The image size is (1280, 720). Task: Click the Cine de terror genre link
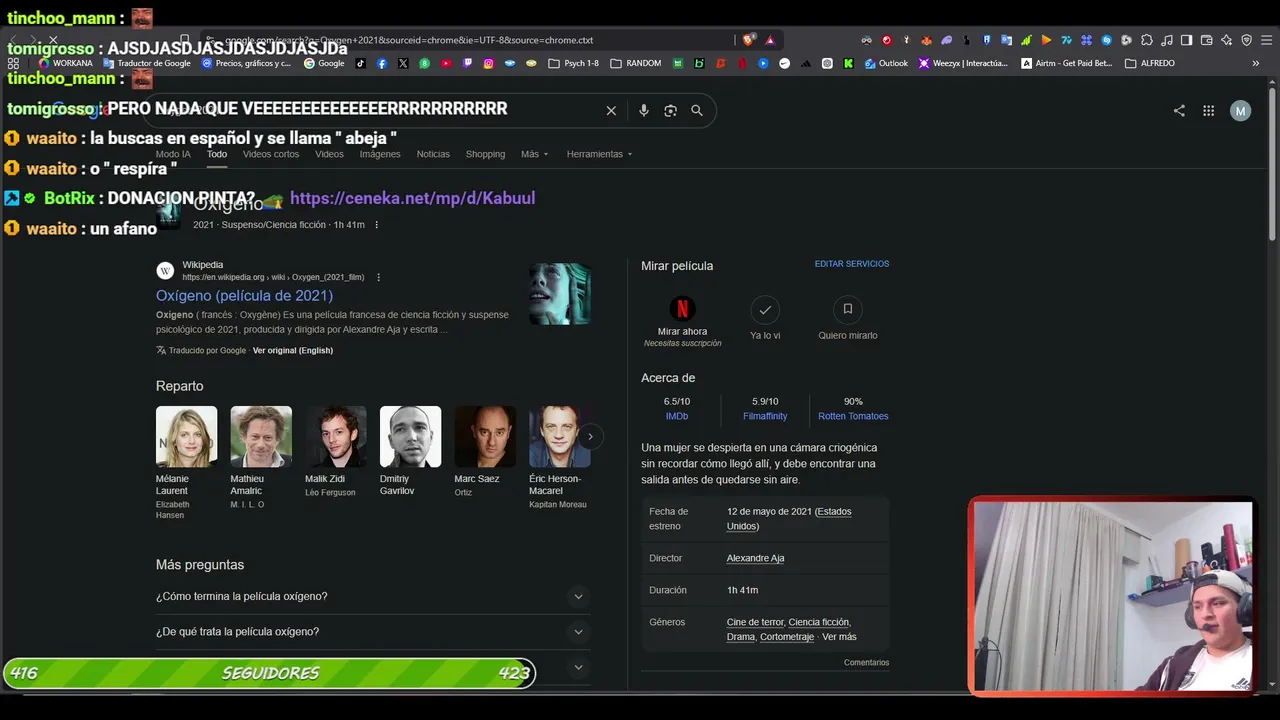tap(756, 622)
